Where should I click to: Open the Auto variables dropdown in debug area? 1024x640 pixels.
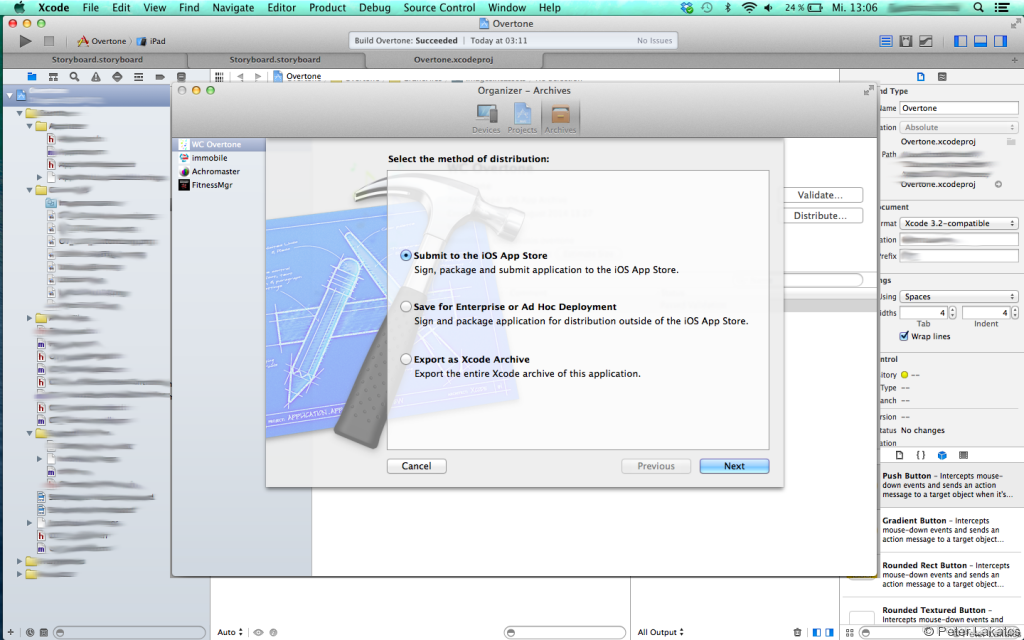pos(230,632)
